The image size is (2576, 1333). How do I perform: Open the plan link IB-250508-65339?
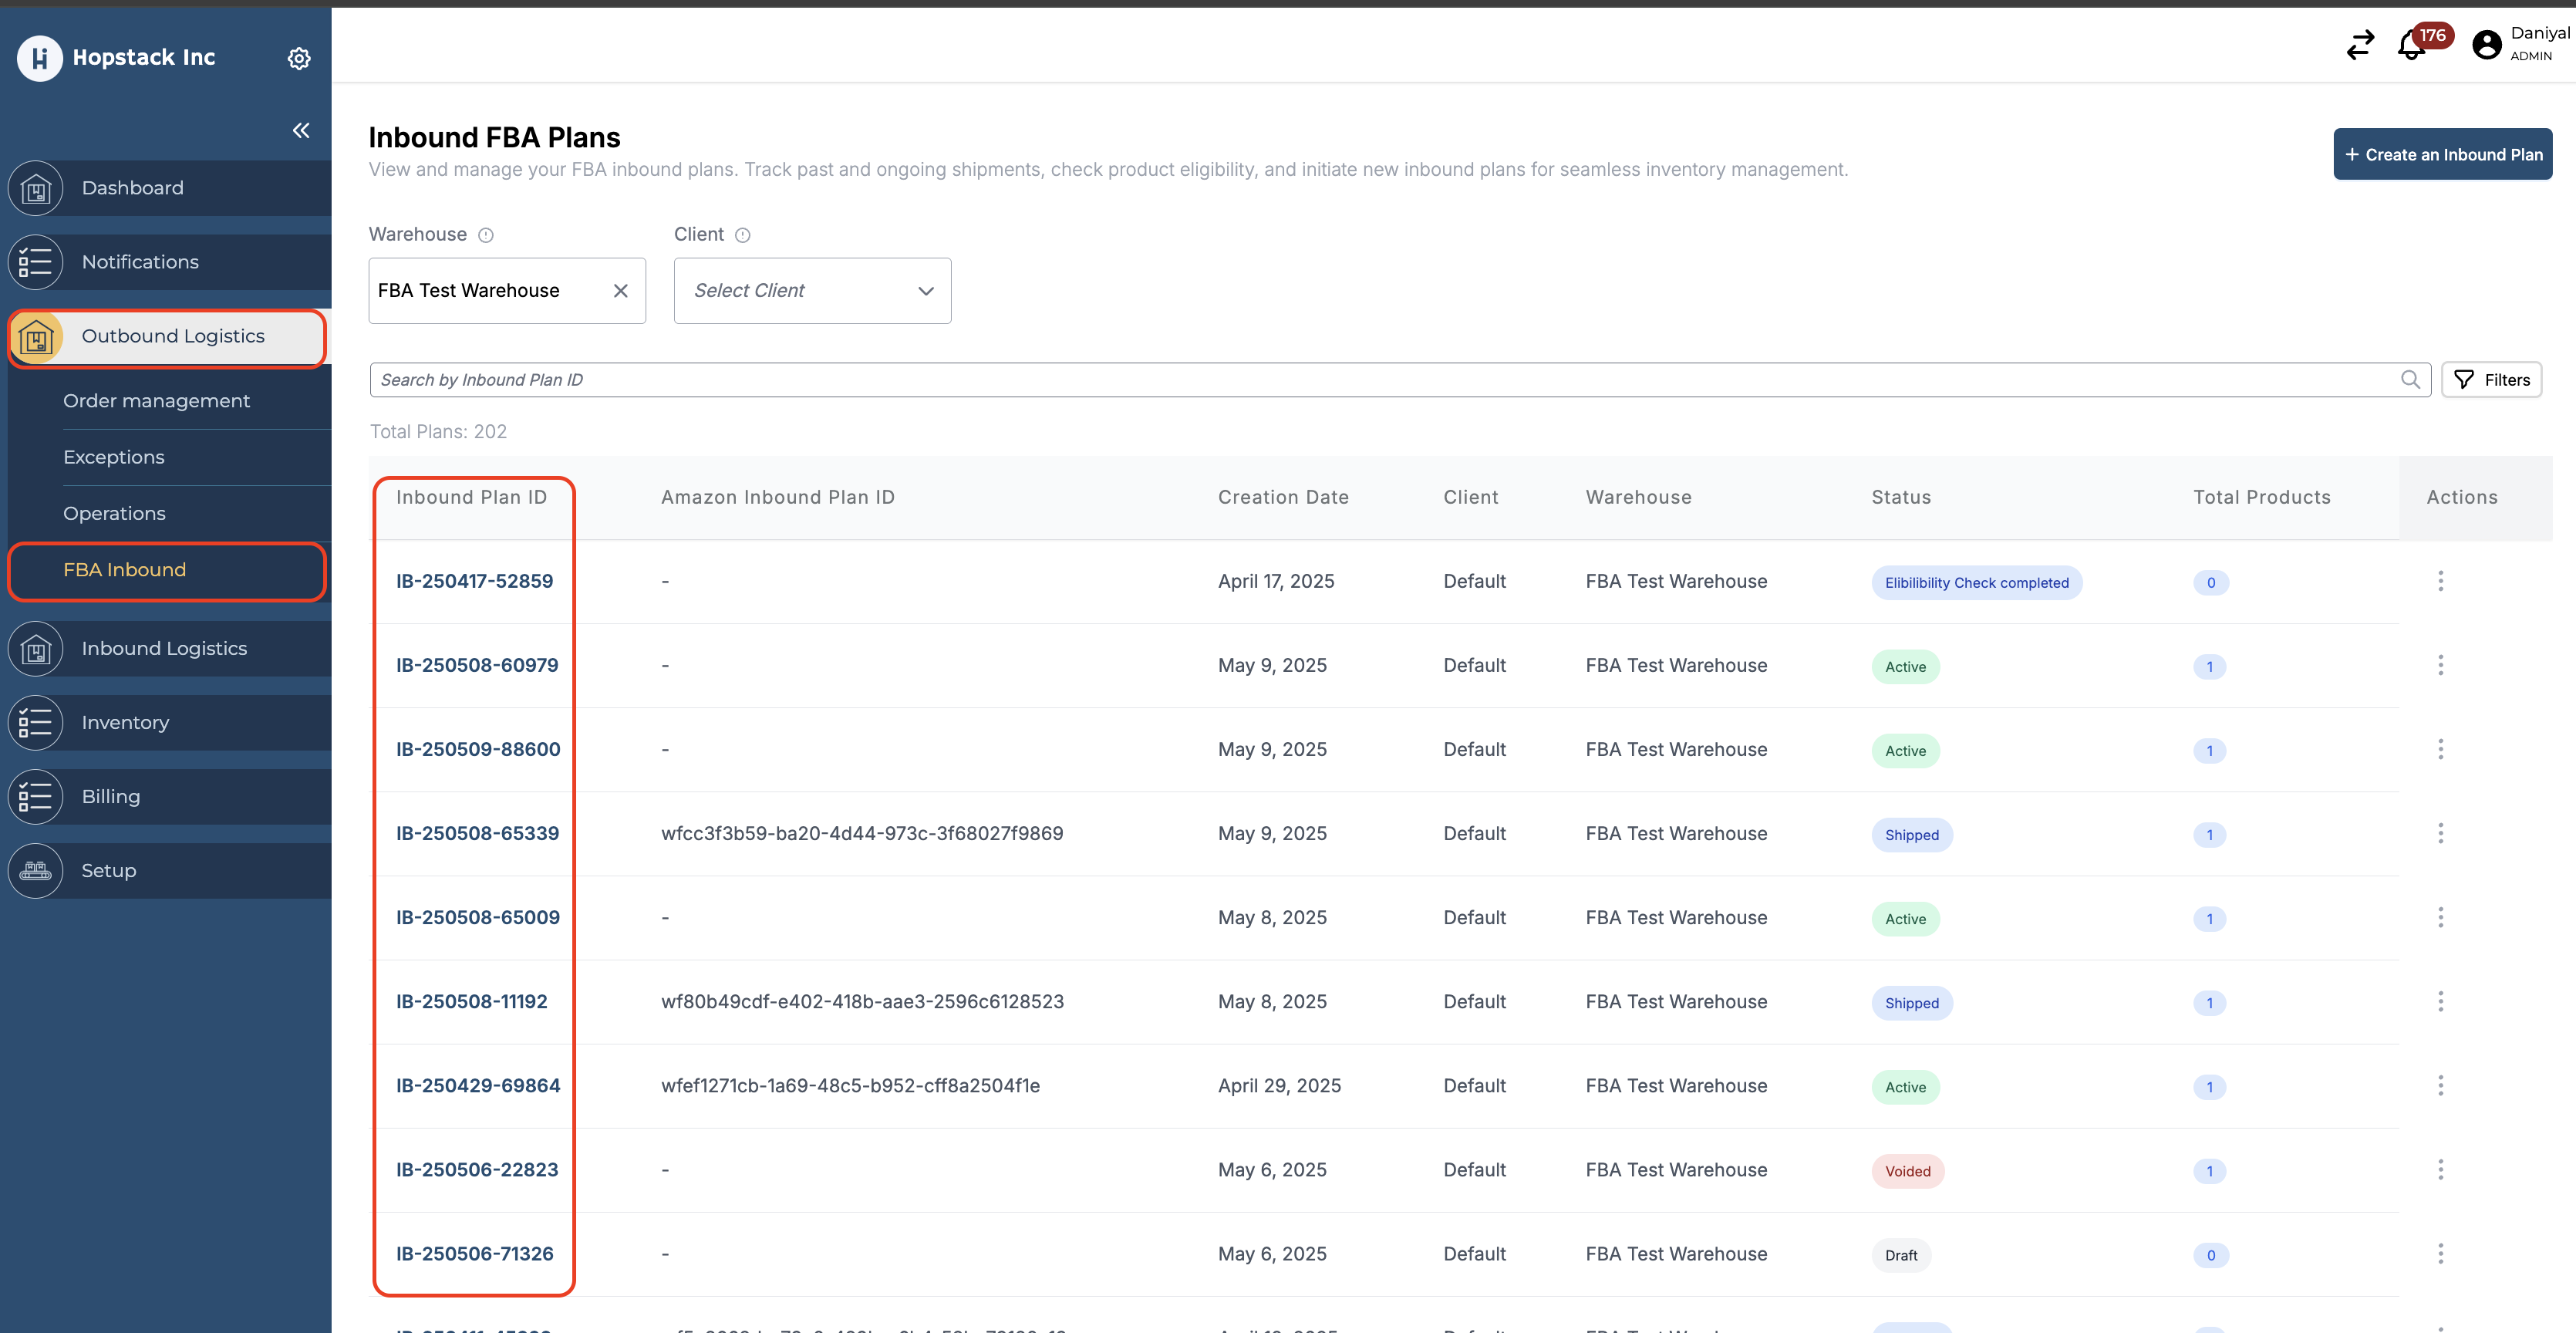point(477,833)
